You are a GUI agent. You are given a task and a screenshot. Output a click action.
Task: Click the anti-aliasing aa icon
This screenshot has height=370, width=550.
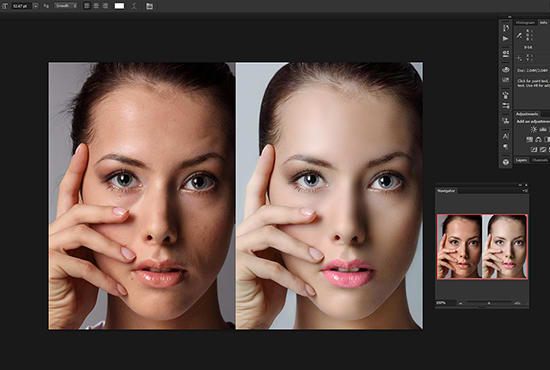point(46,6)
